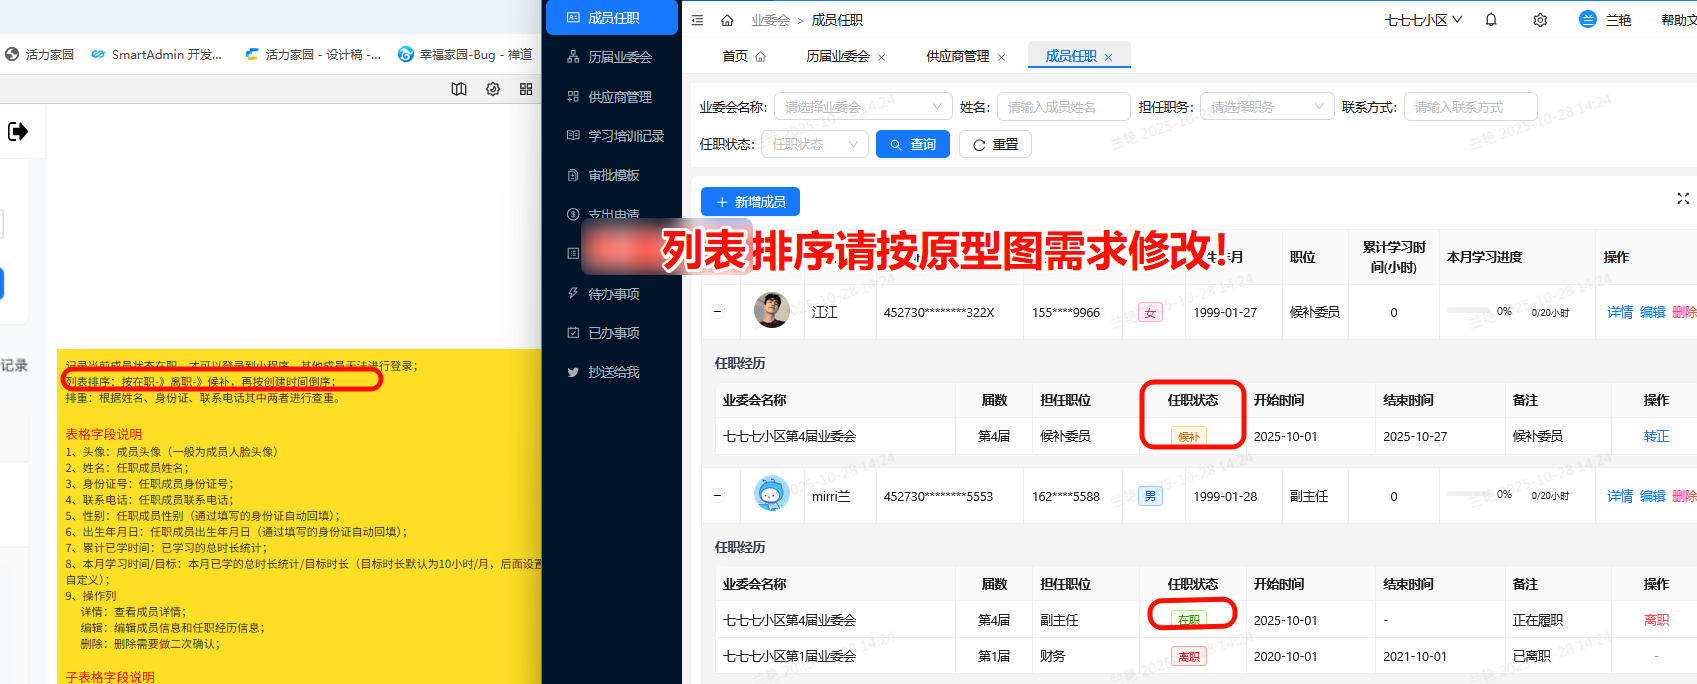Click the logout arrow icon on the left page
The width and height of the screenshot is (1697, 684).
18,131
